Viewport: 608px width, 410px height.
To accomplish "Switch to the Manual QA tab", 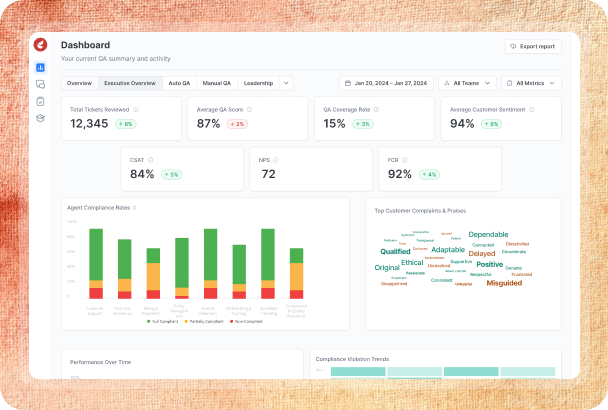I will tap(216, 83).
